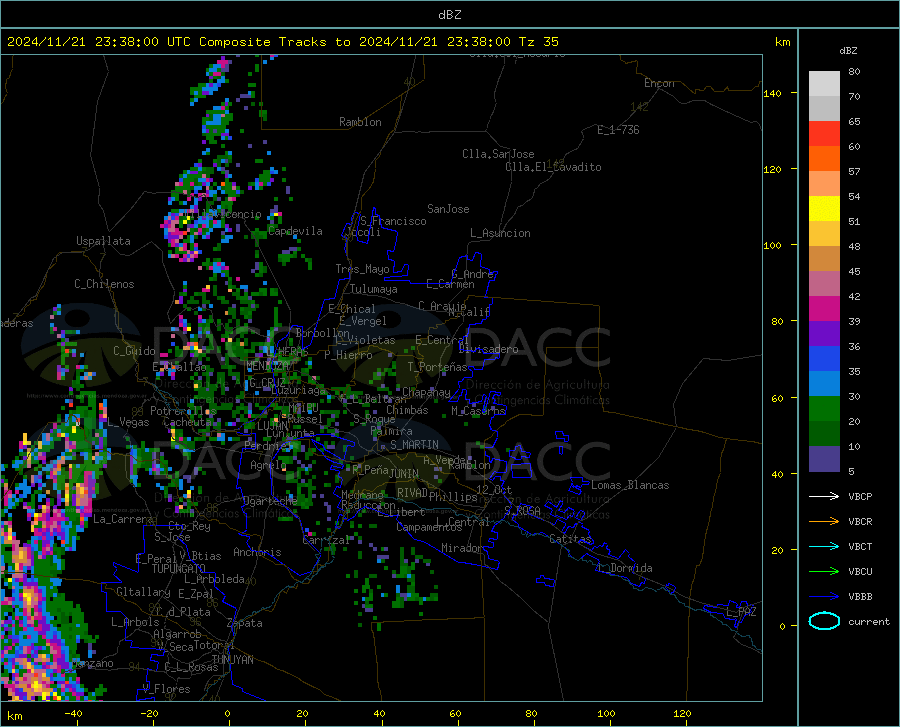Viewport: 900px width, 727px height.
Task: Click the C_Guido label
Action: pos(134,351)
